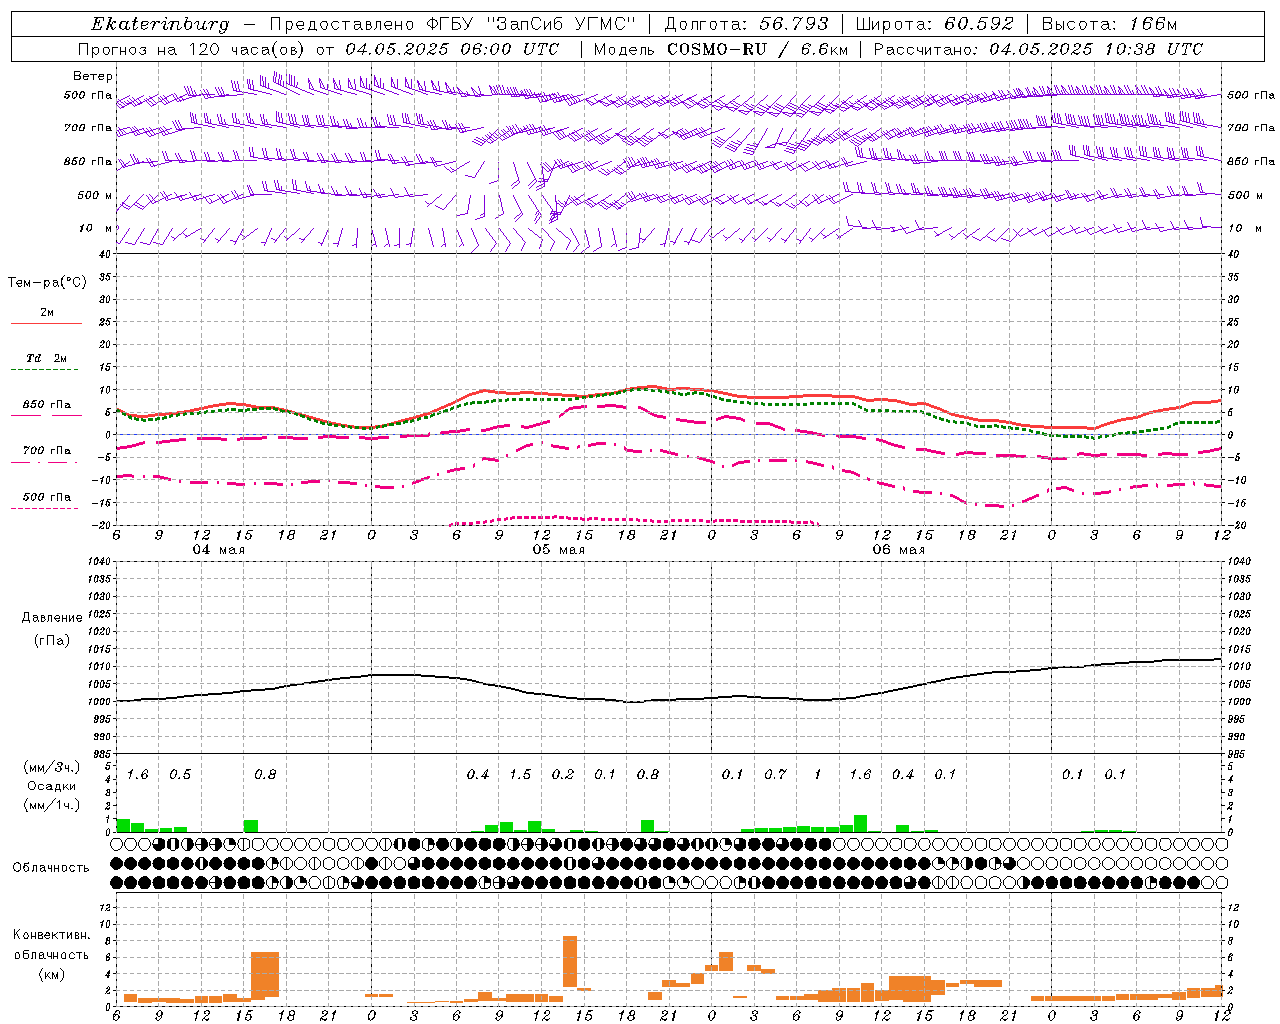This screenshot has width=1280, height=1024.
Task: Click the Облачность row label
Action: 51,868
